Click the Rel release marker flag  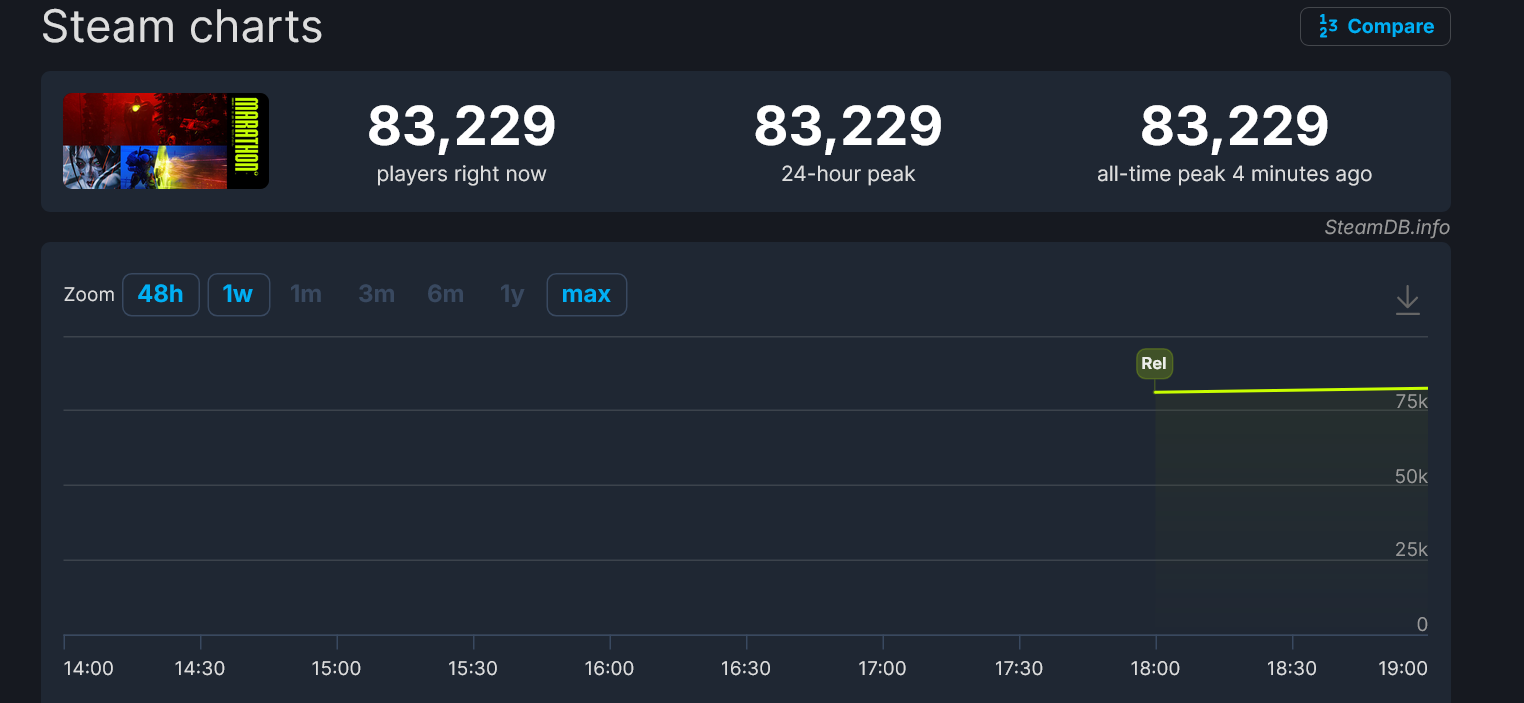point(1154,363)
